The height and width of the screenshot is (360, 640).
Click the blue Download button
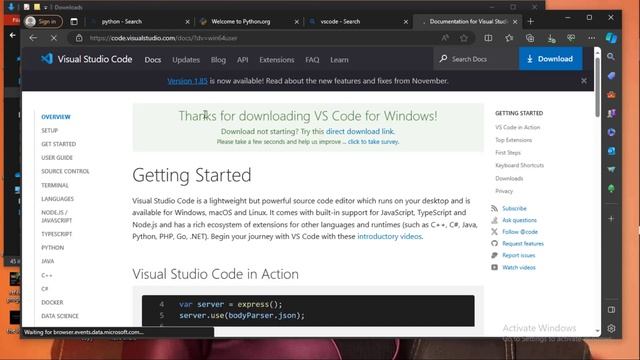[x=550, y=59]
